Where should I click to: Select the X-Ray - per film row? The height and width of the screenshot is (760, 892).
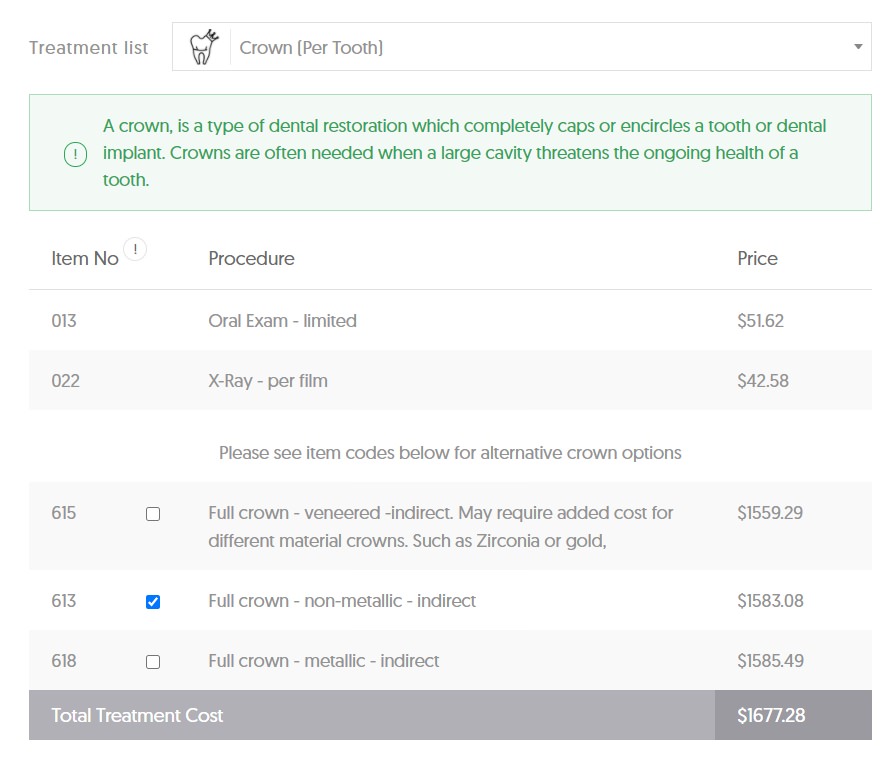point(267,381)
